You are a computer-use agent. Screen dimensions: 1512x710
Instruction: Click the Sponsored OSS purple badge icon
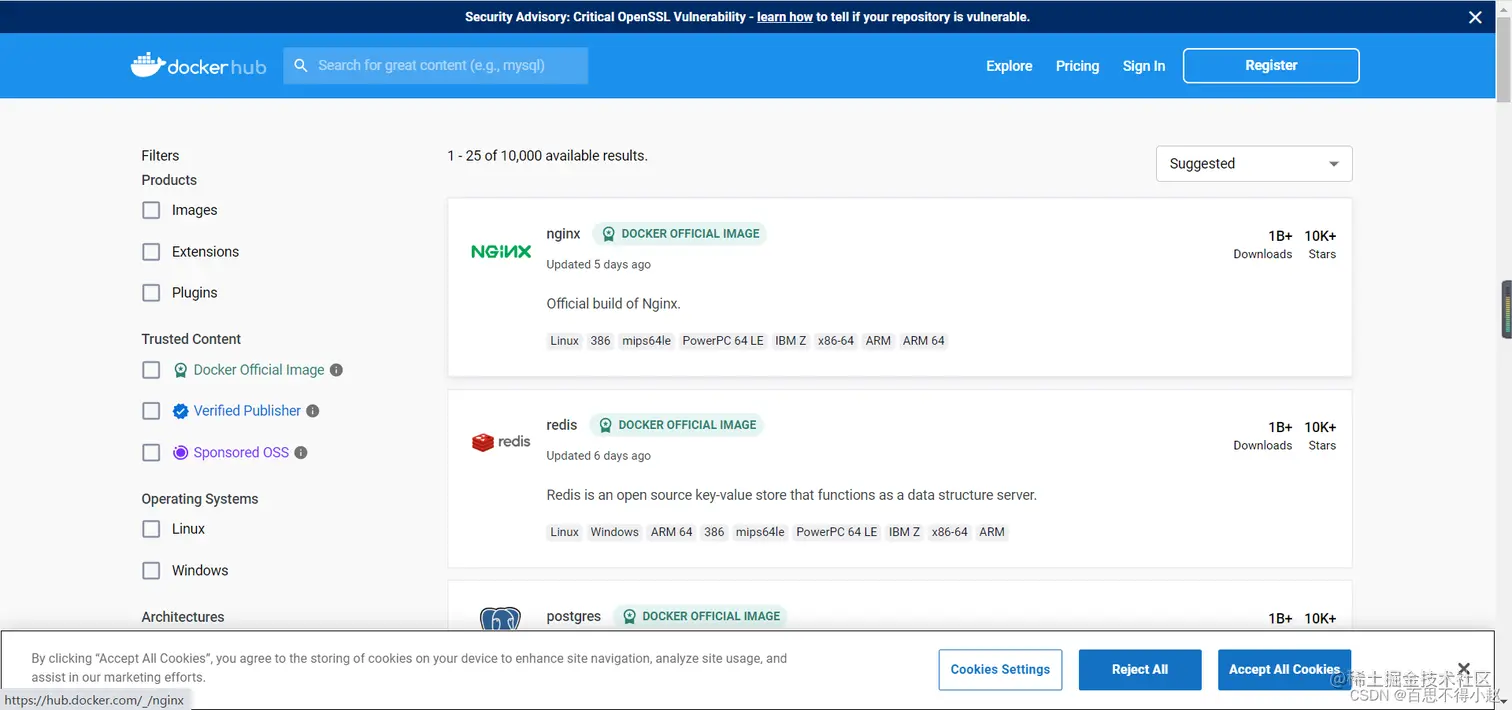[x=181, y=453]
